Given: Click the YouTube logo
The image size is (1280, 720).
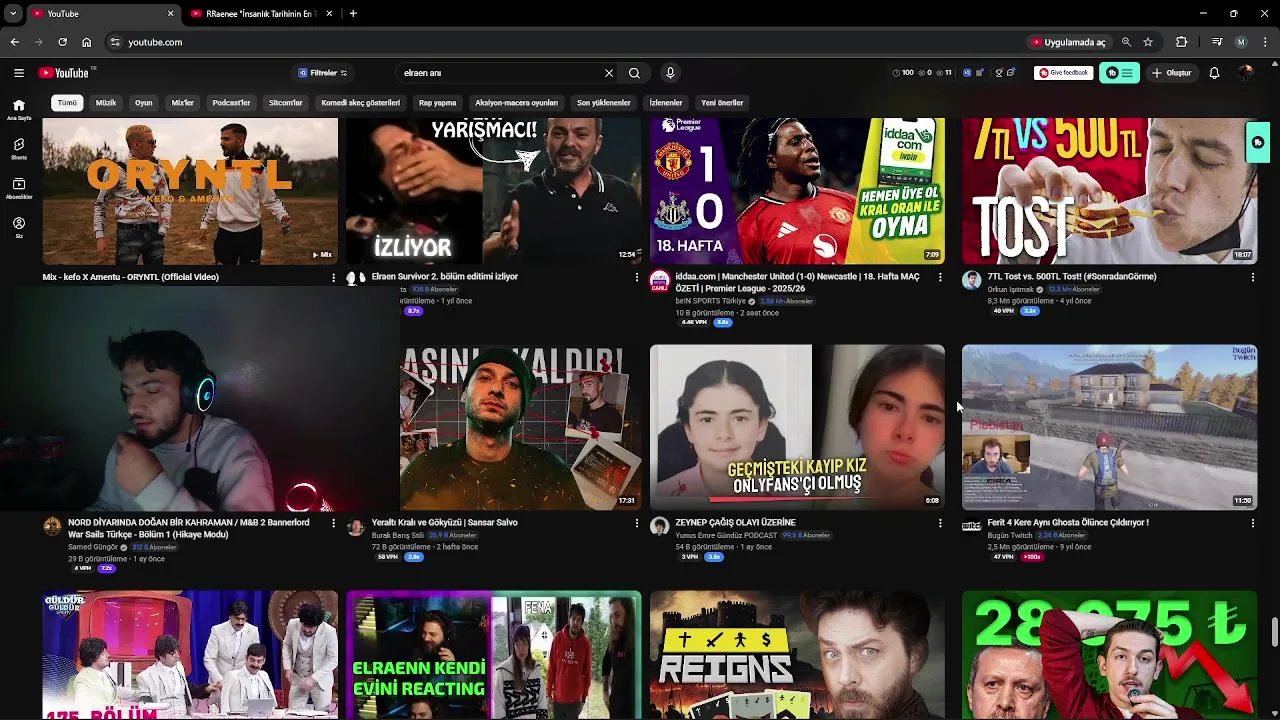Looking at the screenshot, I should click(66, 73).
